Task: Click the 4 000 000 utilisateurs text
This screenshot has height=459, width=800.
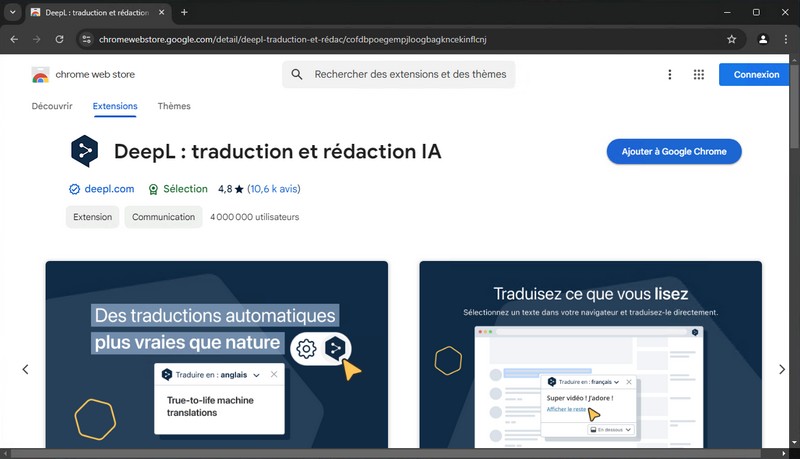Action: (255, 217)
